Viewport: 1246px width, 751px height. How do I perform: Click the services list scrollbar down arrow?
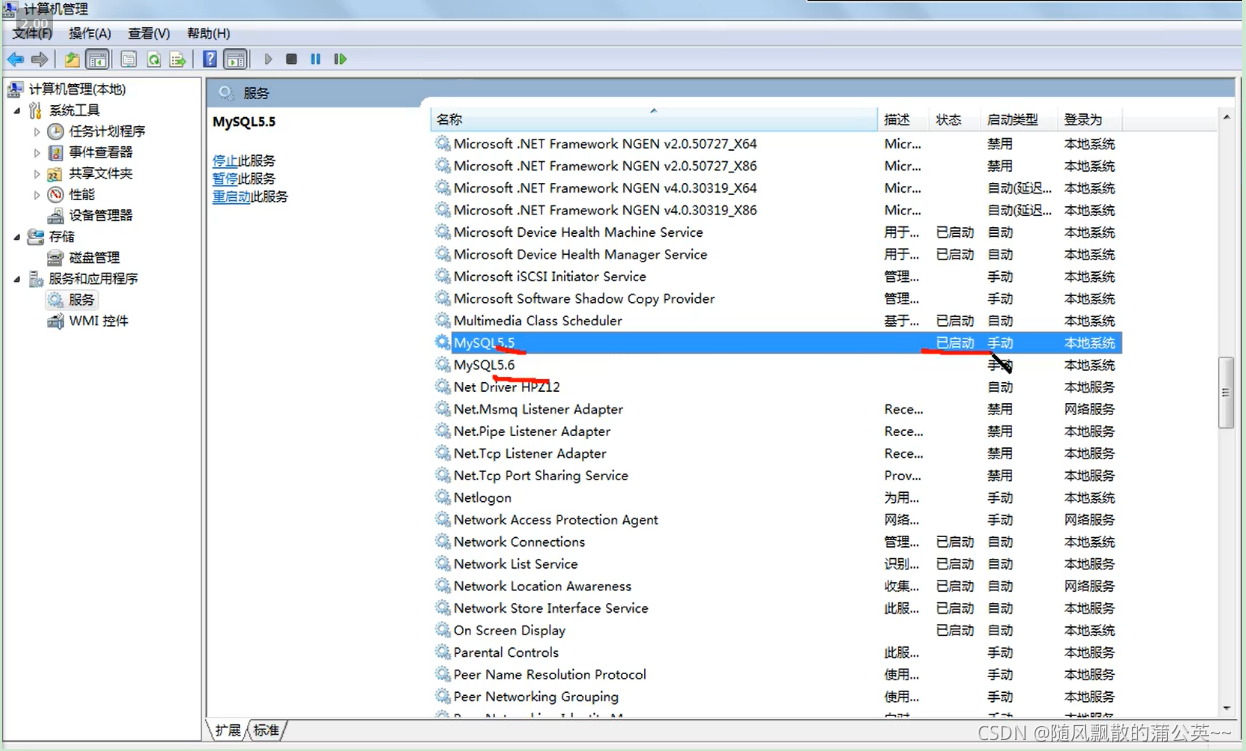coord(1226,707)
